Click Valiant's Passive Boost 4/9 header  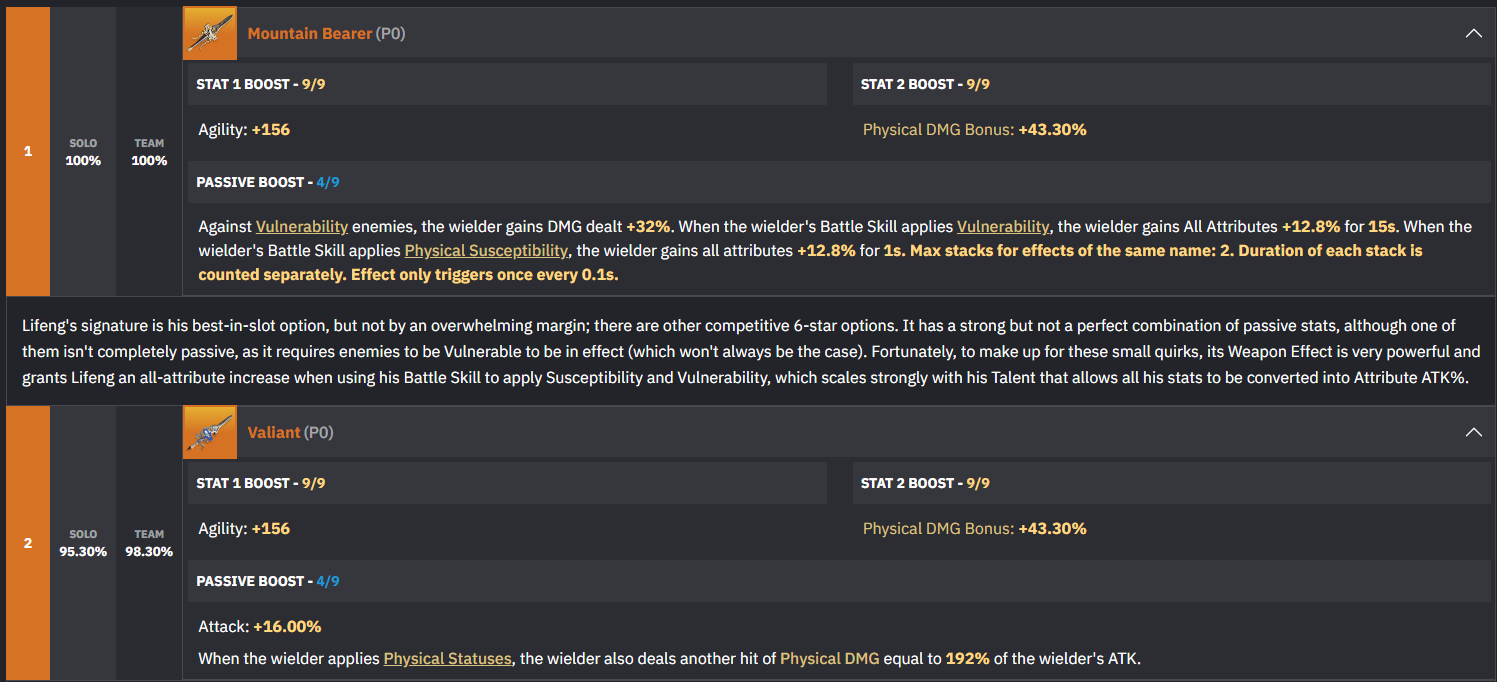268,582
